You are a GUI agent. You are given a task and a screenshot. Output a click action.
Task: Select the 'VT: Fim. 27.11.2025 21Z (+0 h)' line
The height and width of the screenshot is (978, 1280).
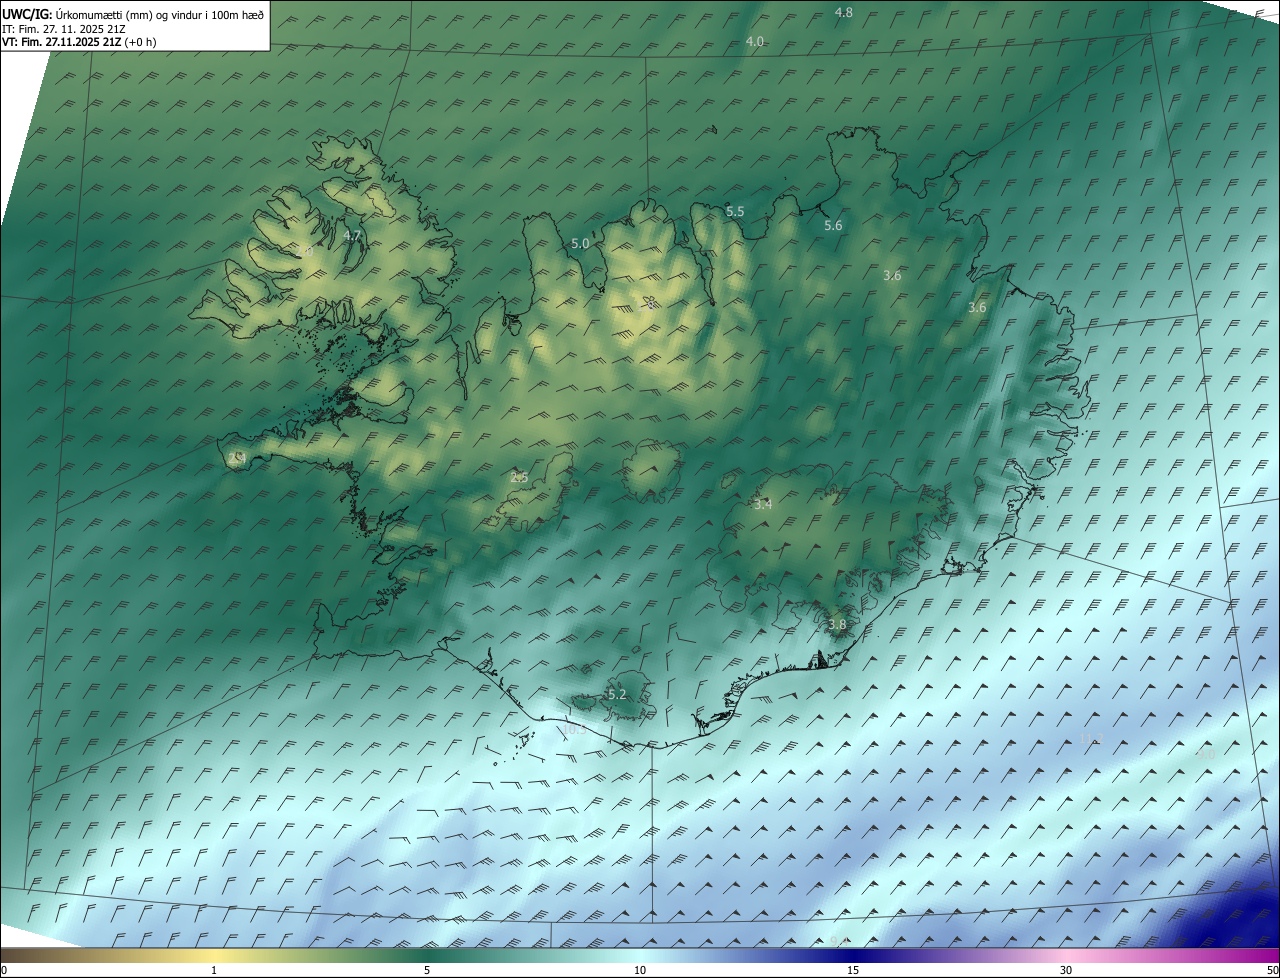tap(79, 42)
